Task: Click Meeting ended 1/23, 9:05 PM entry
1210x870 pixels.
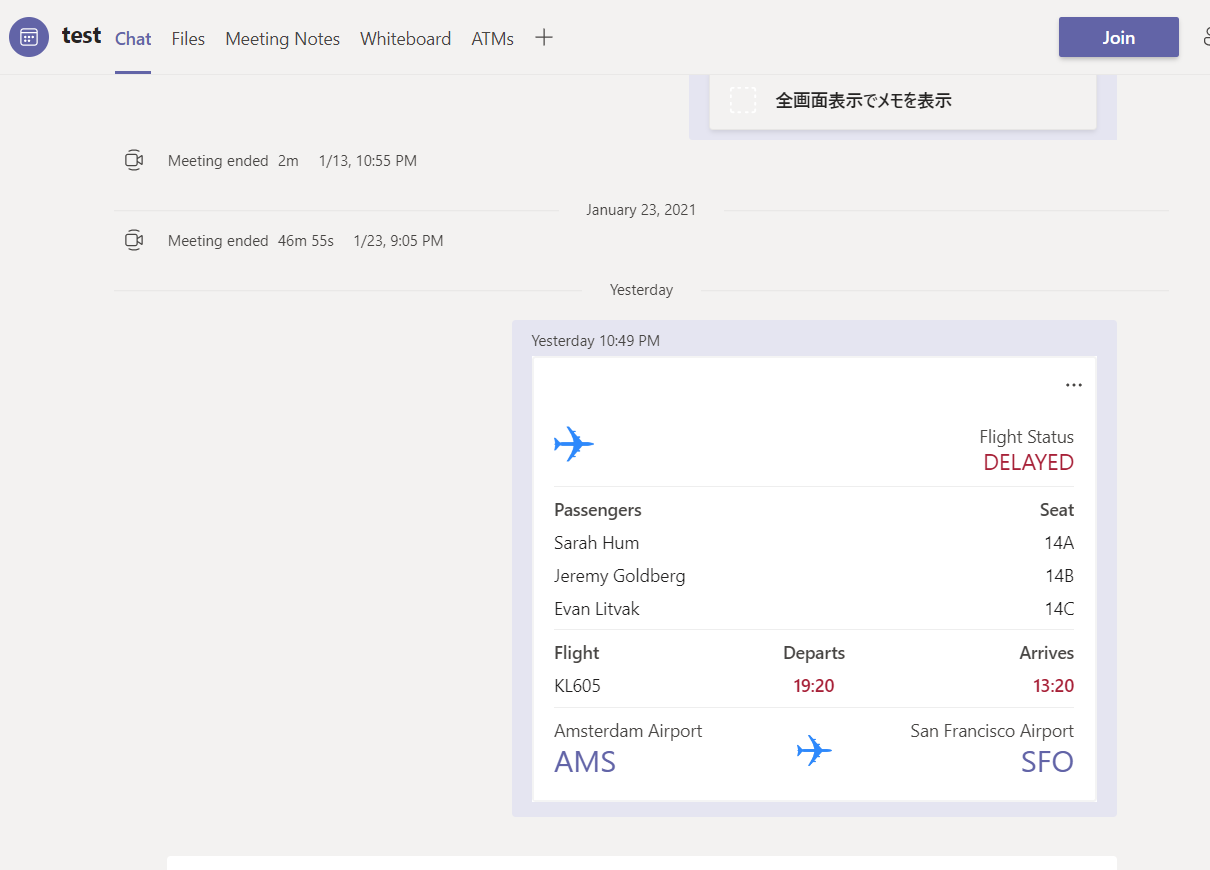Action: pyautogui.click(x=305, y=240)
